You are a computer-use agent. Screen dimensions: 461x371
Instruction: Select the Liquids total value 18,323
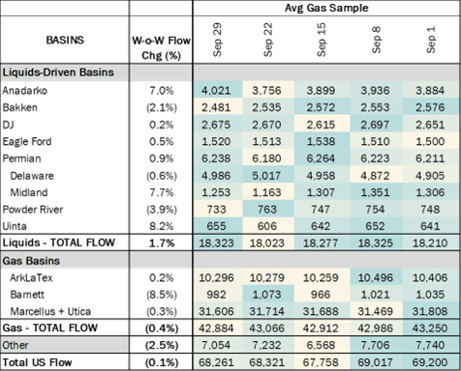click(216, 243)
